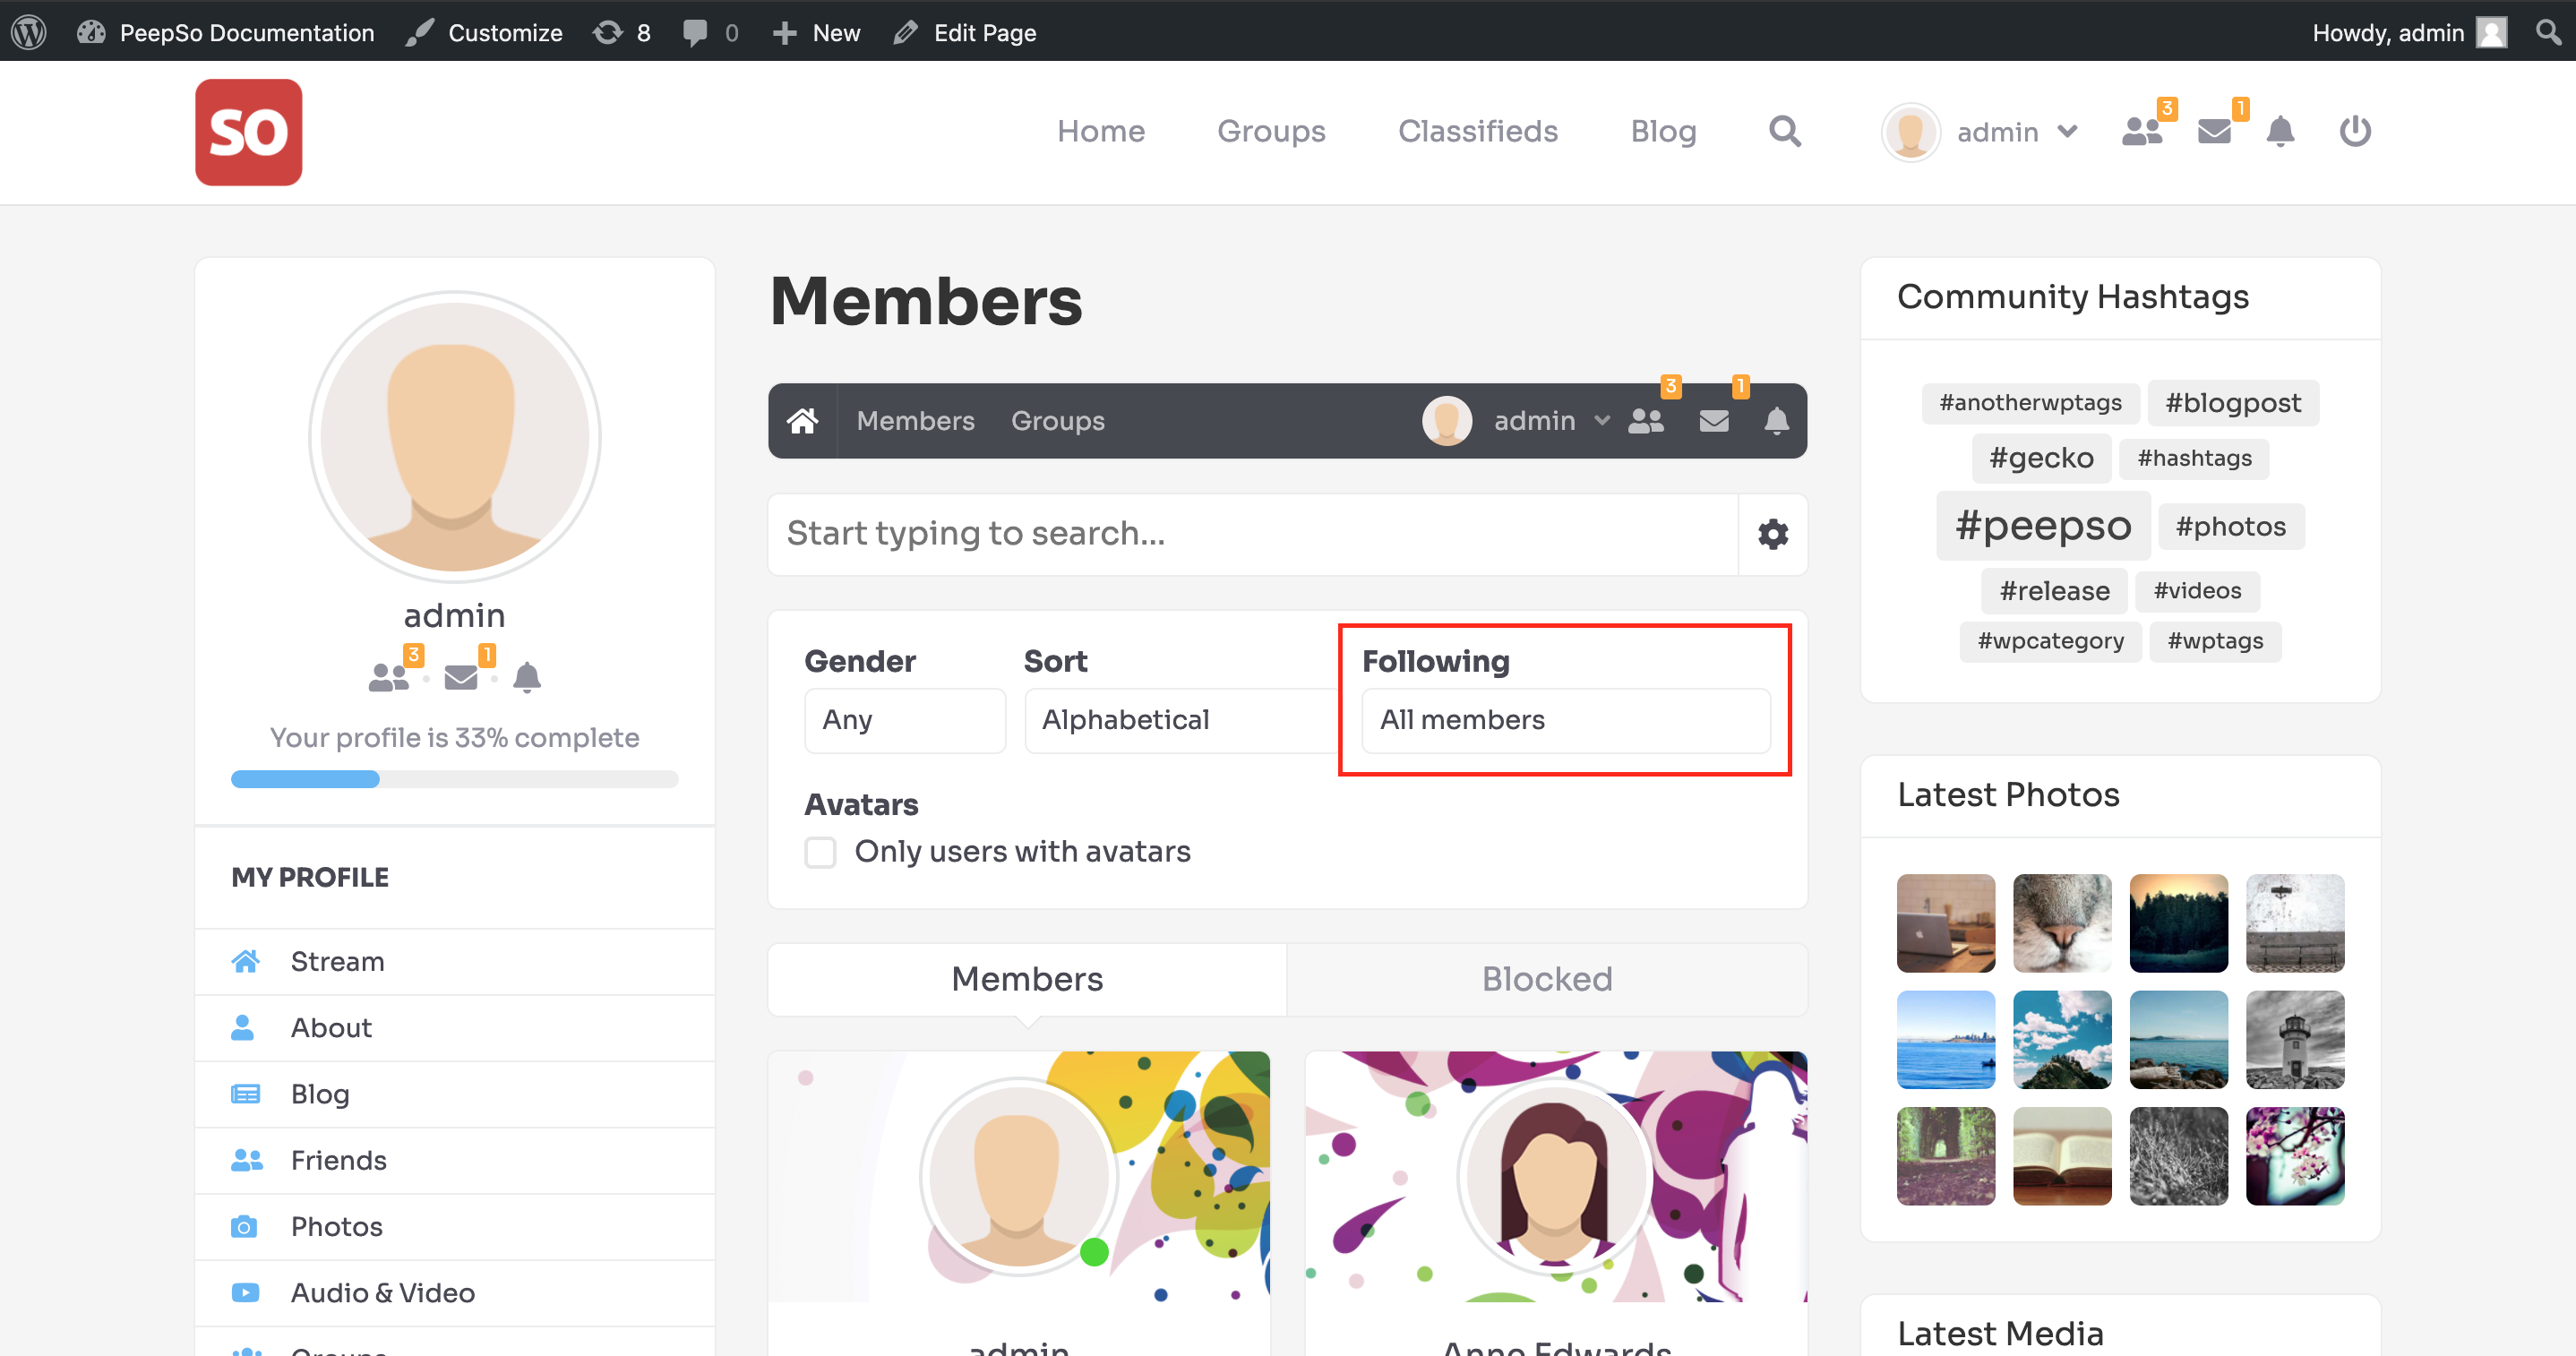Click the Photos camera icon in sidebar

coord(244,1226)
